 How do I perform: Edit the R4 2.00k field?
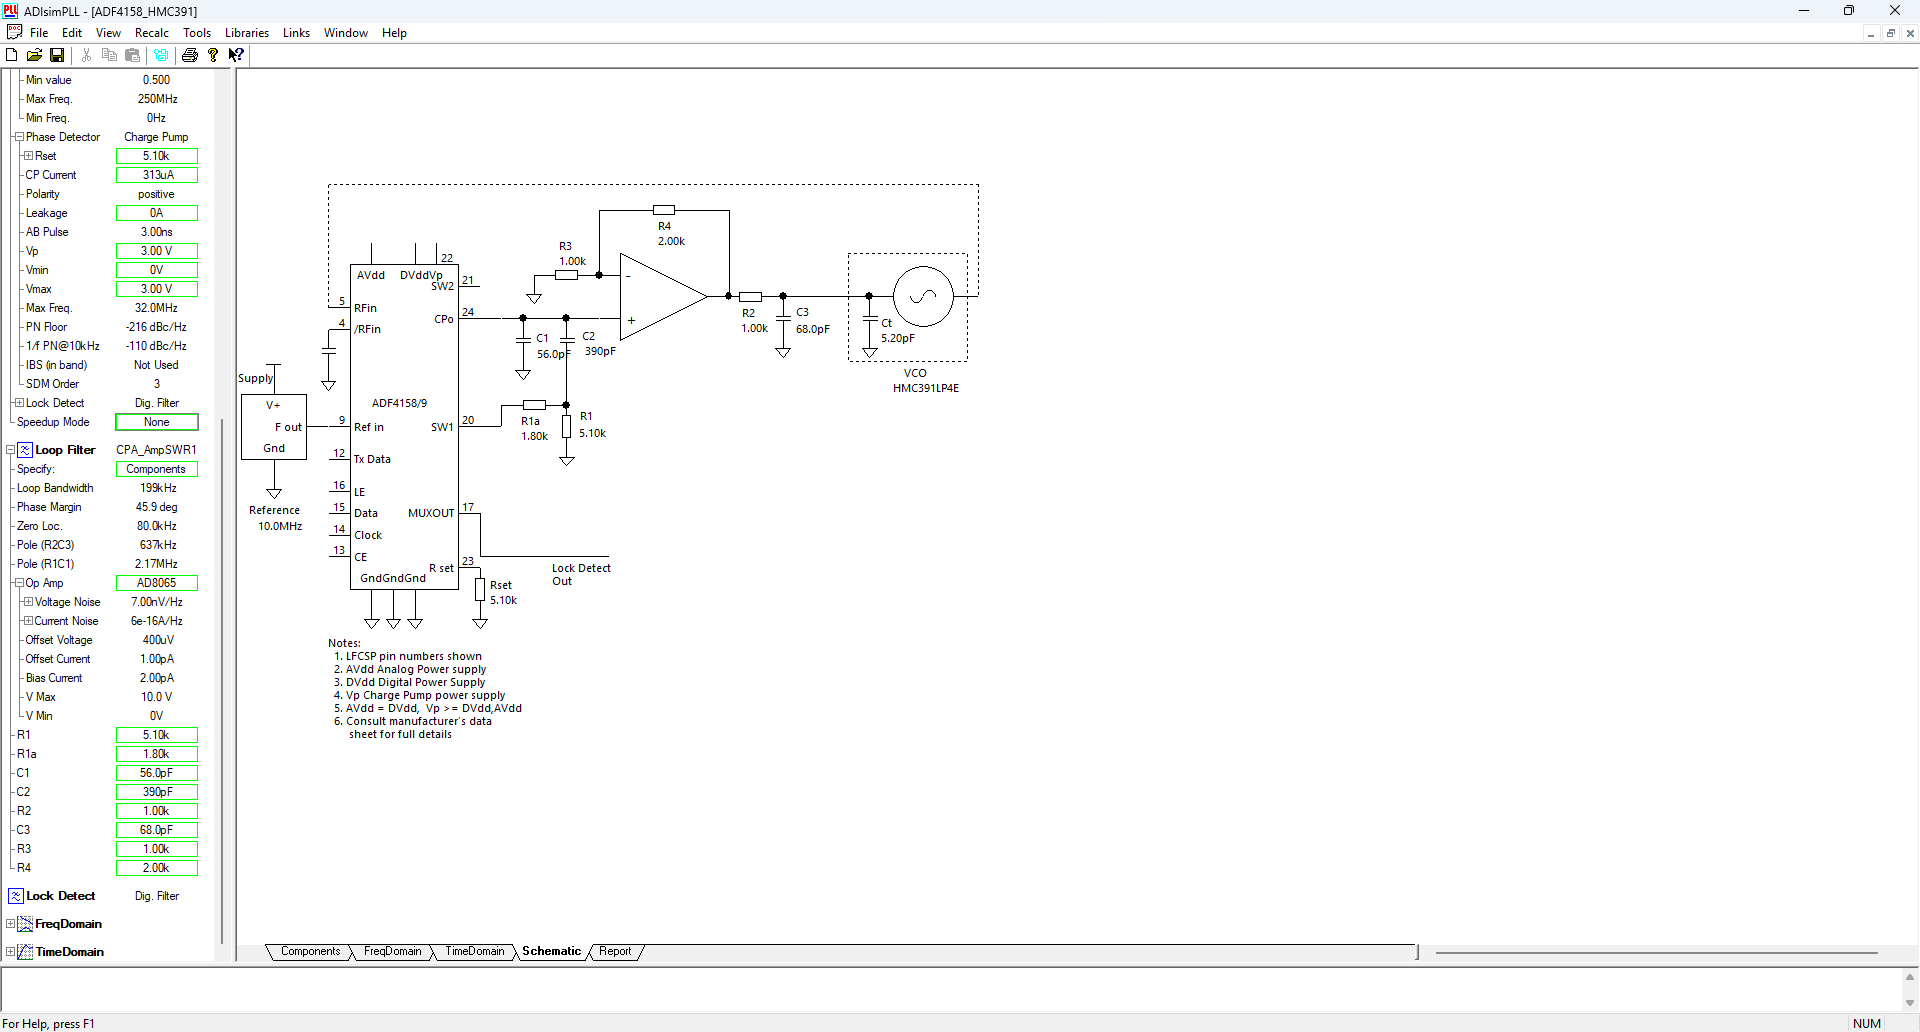coord(157,868)
